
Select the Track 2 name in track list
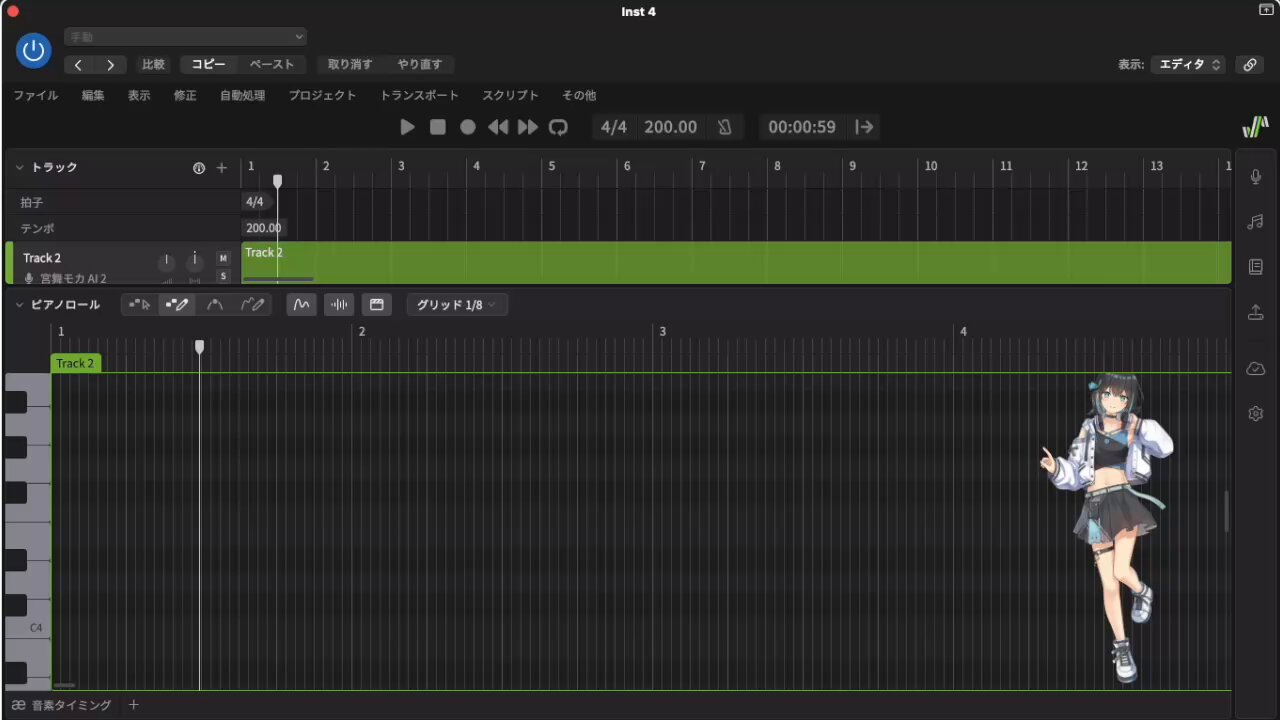point(42,258)
